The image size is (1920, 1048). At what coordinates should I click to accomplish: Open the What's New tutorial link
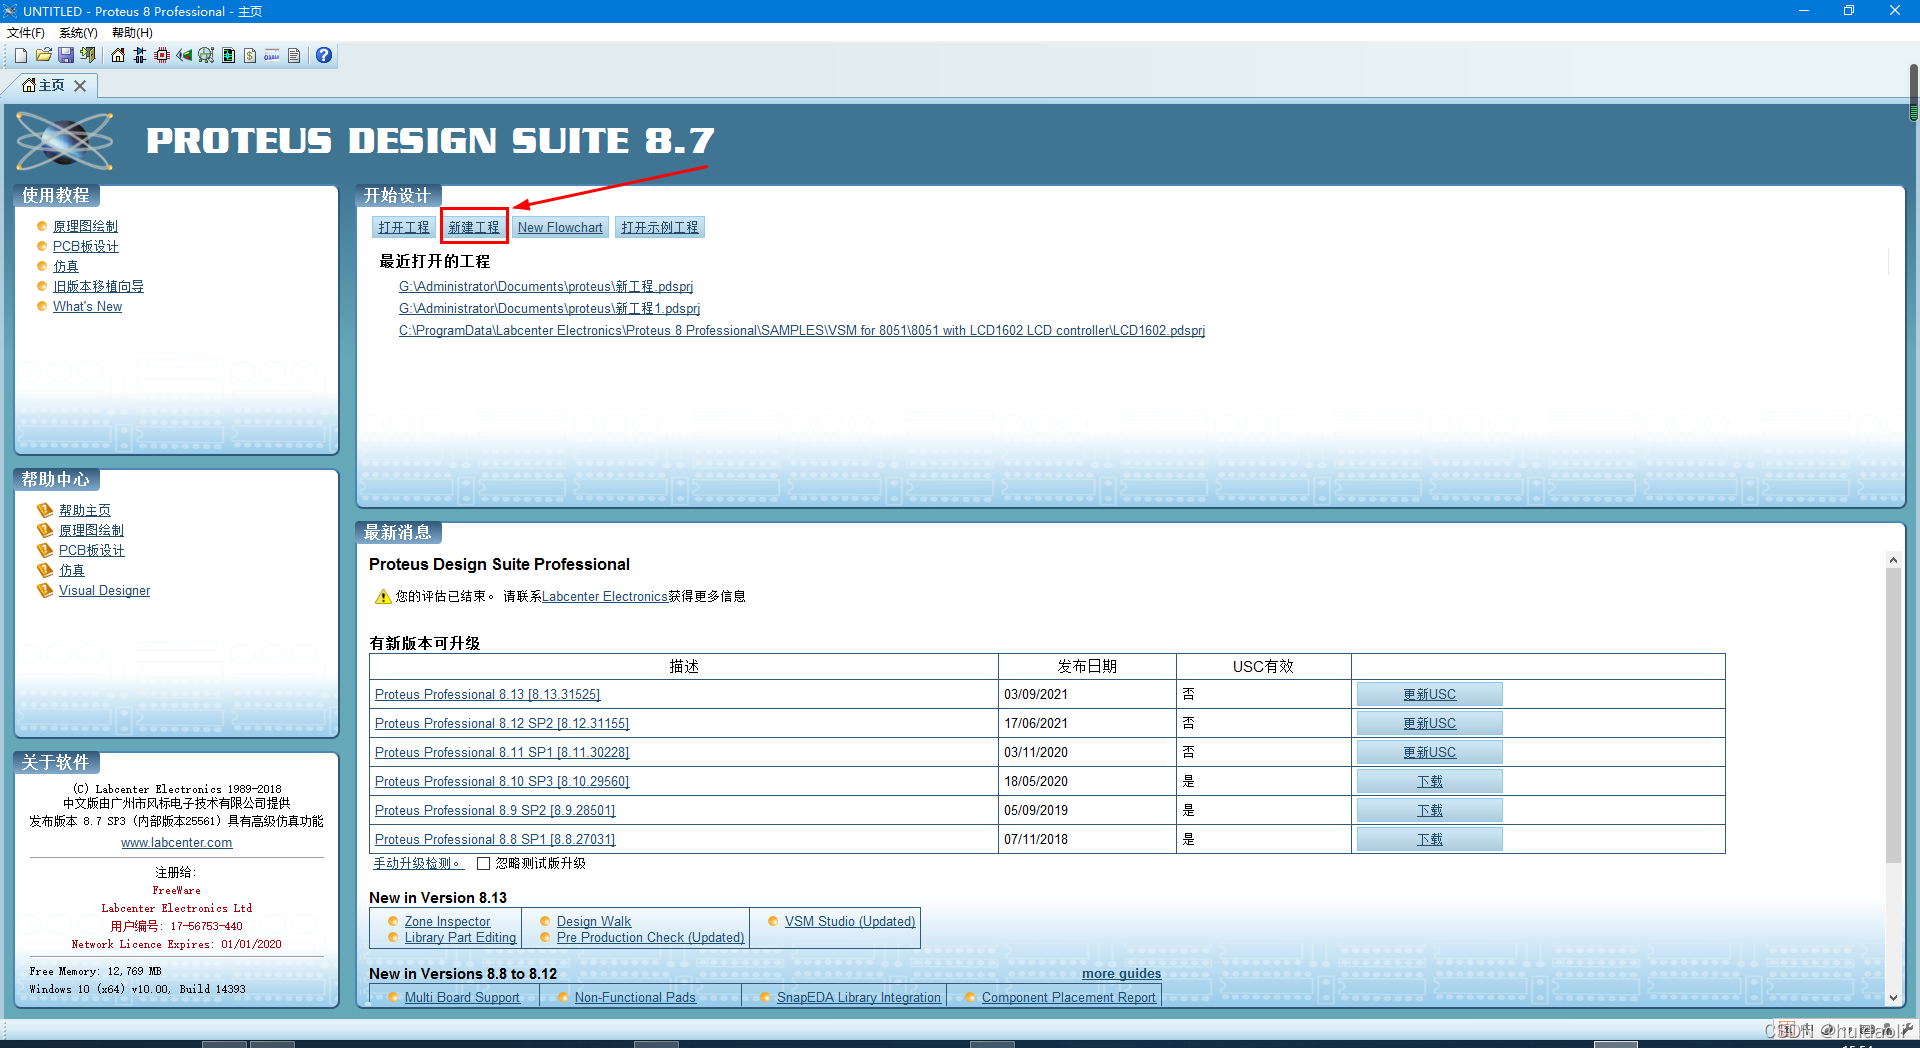pos(88,307)
